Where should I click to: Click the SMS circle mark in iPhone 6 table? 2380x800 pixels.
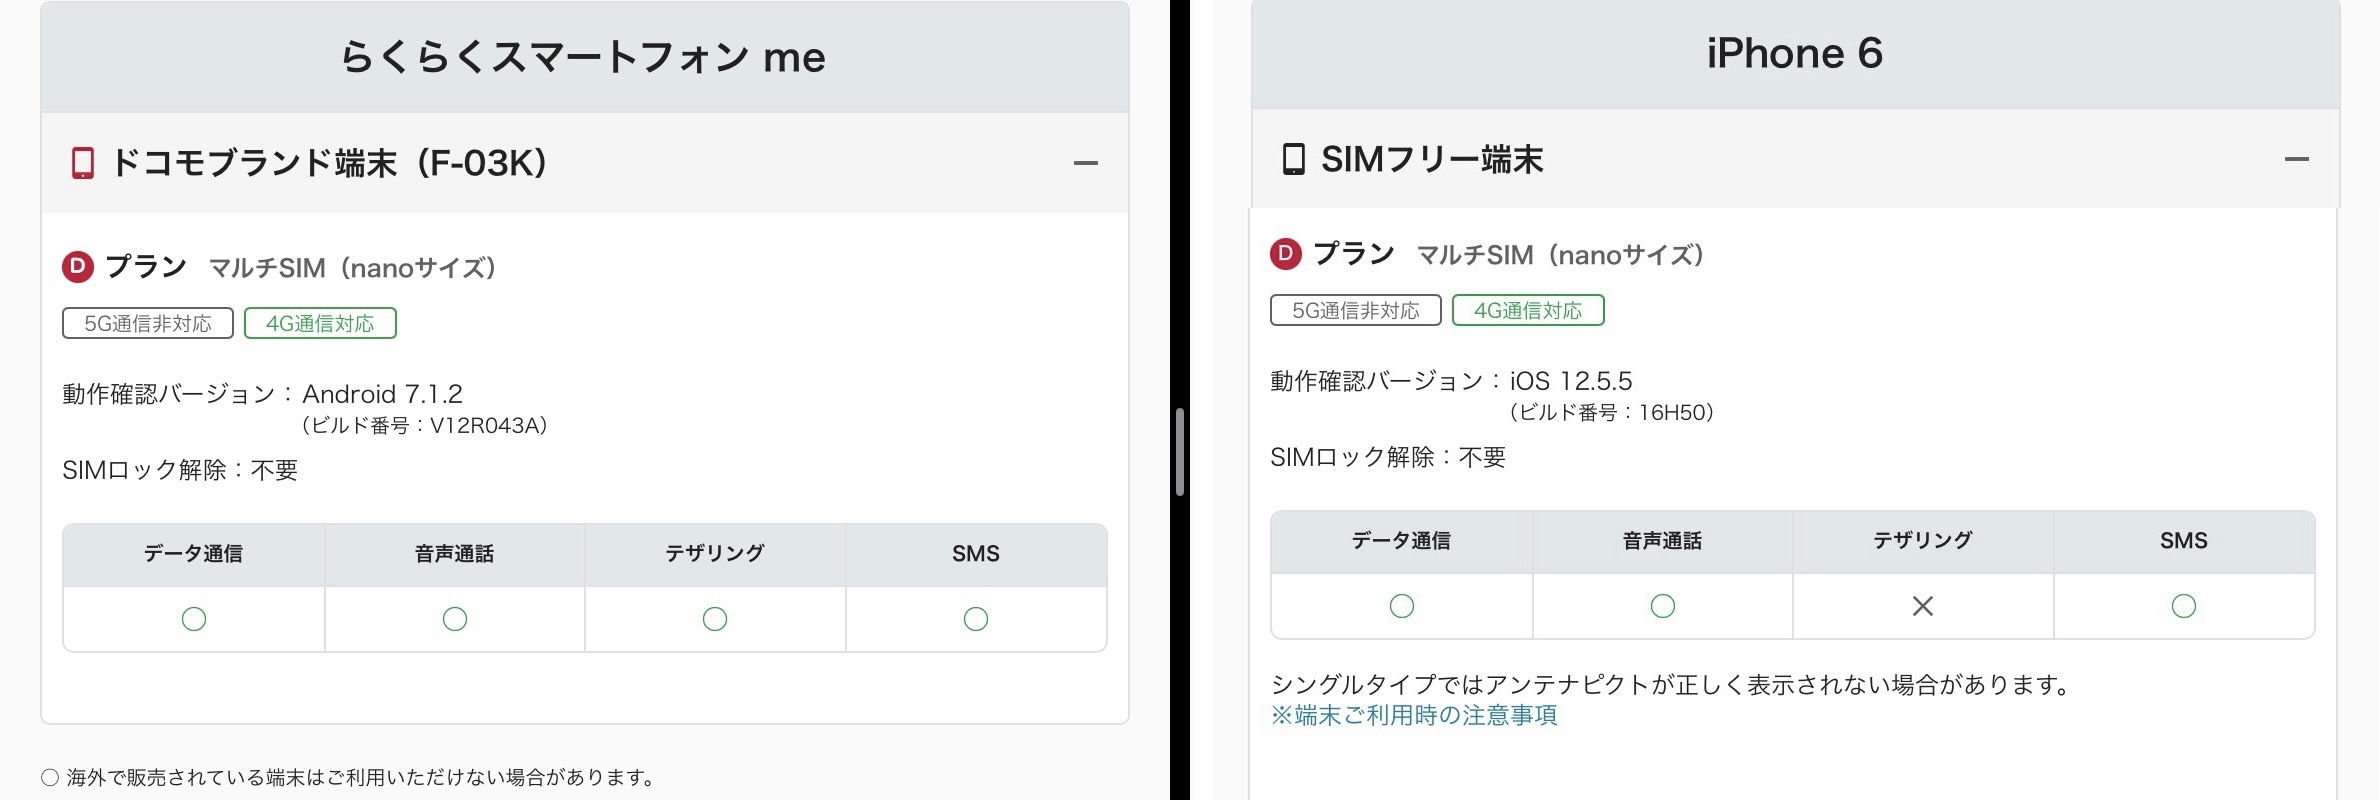point(2183,606)
